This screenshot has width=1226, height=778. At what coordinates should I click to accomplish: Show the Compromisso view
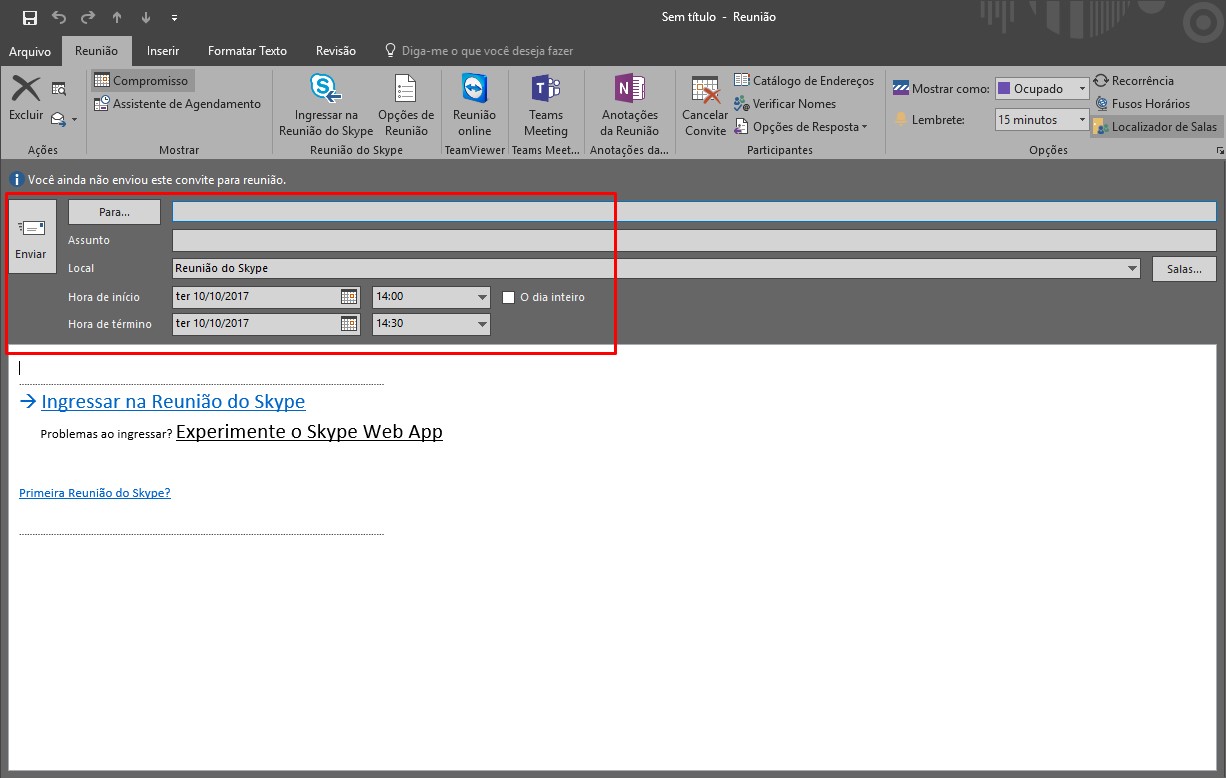(141, 80)
